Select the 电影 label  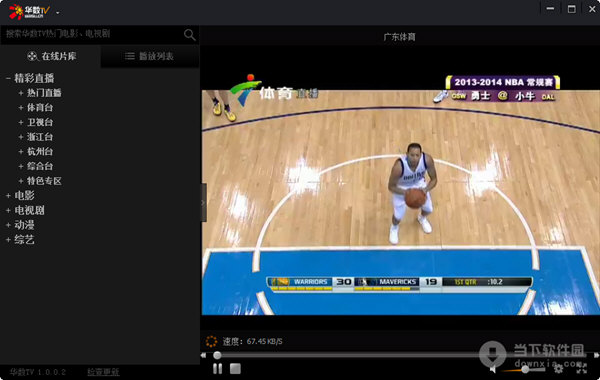click(x=24, y=196)
